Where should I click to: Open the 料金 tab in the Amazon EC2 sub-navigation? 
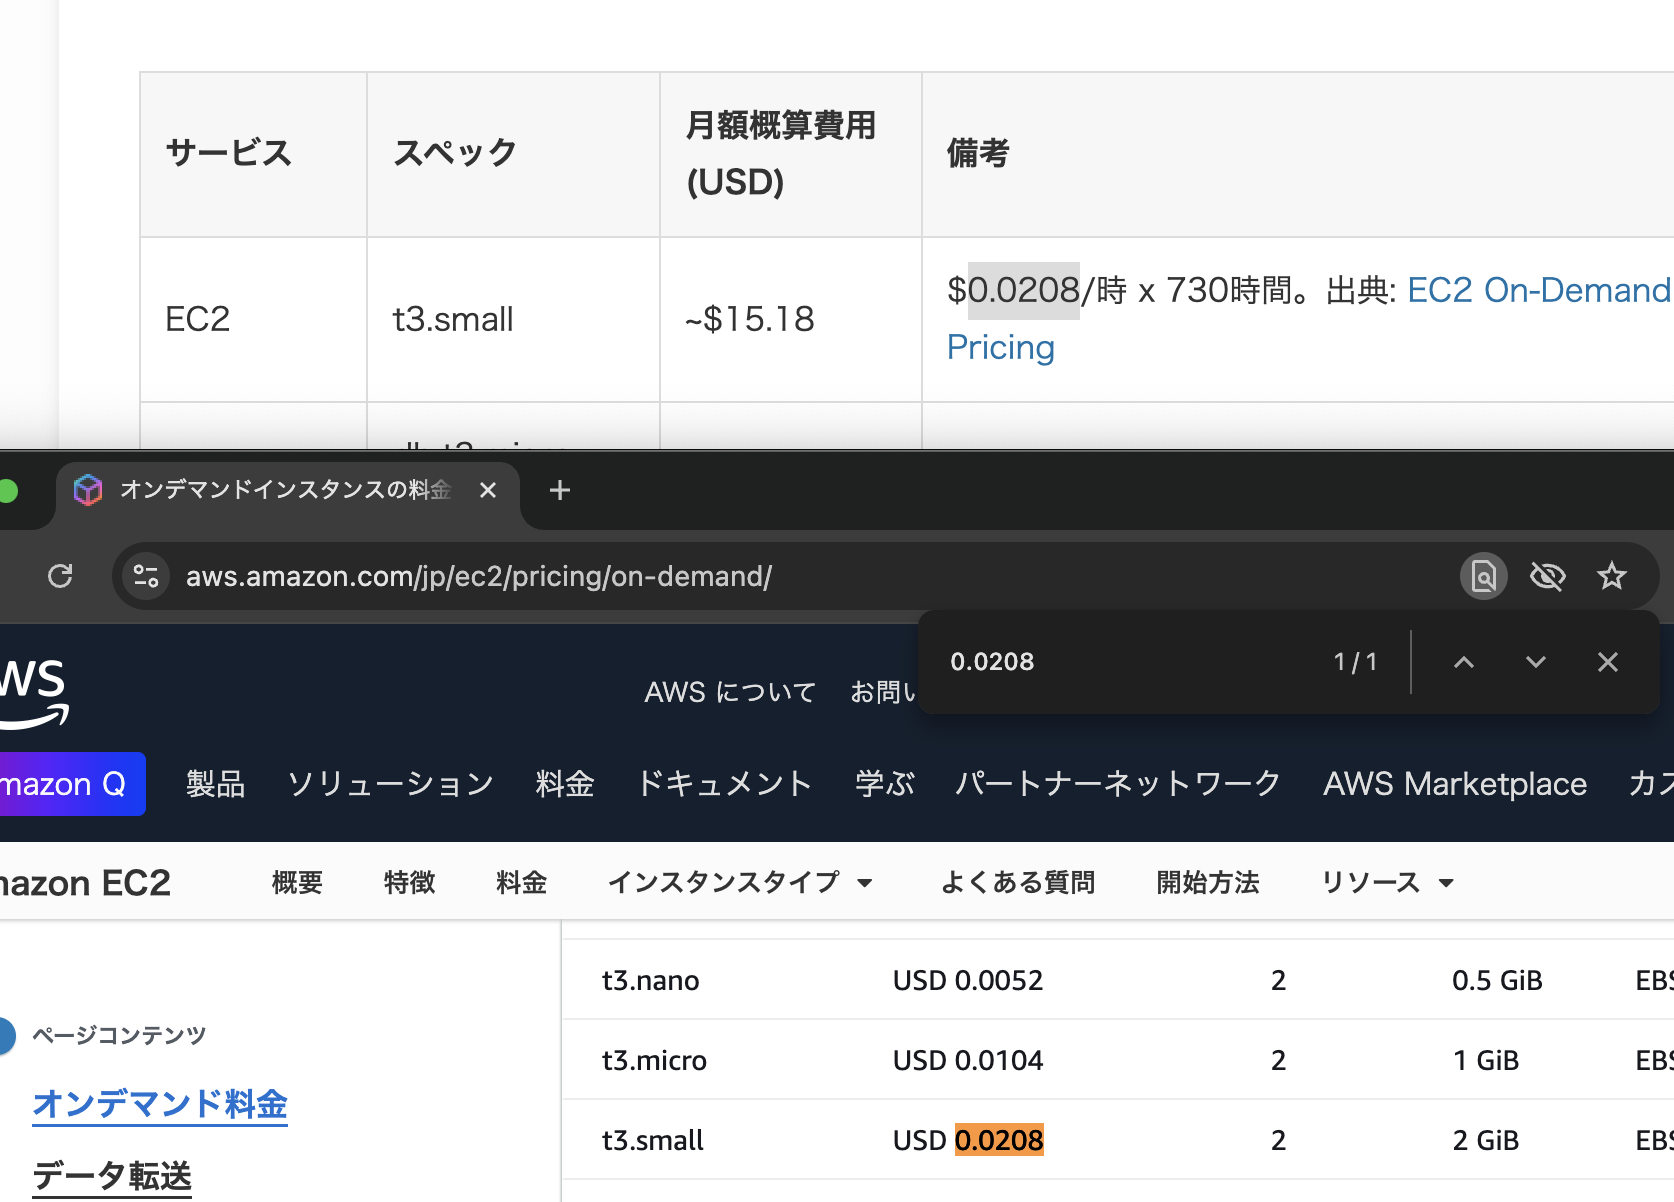tap(522, 882)
